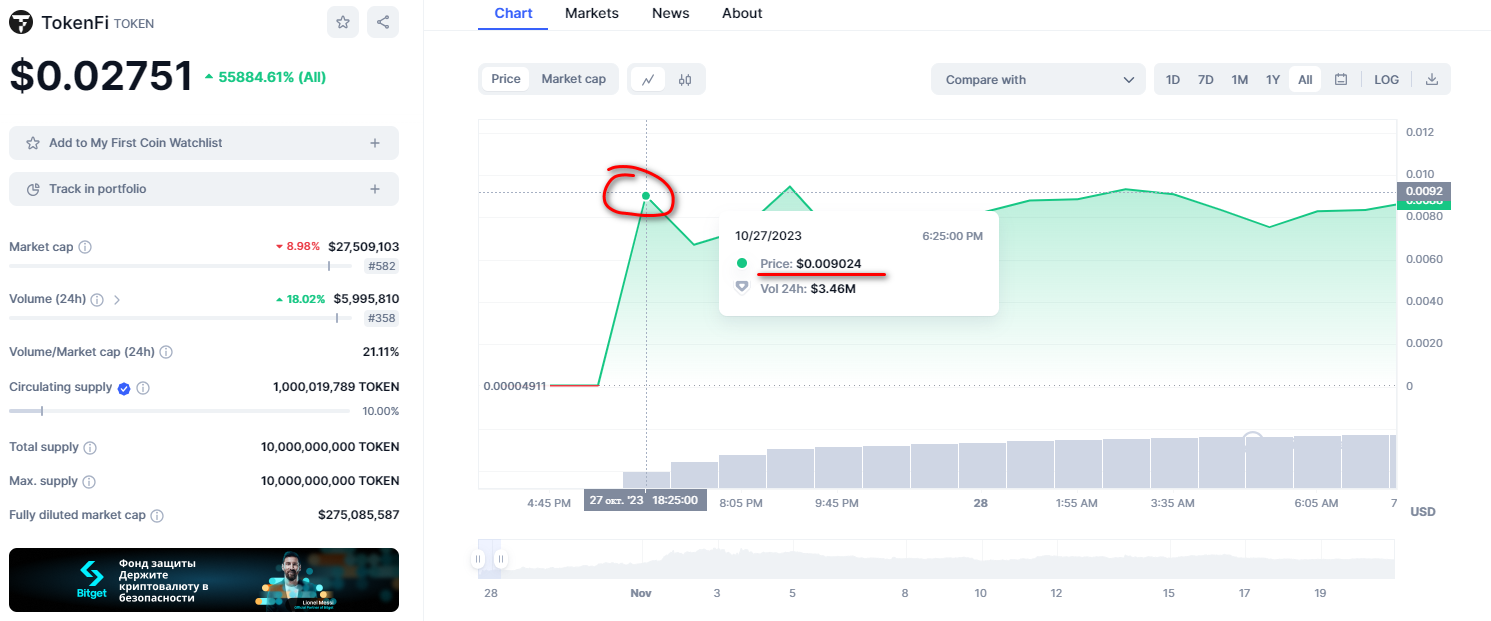Switch chart to Market cap

(573, 79)
